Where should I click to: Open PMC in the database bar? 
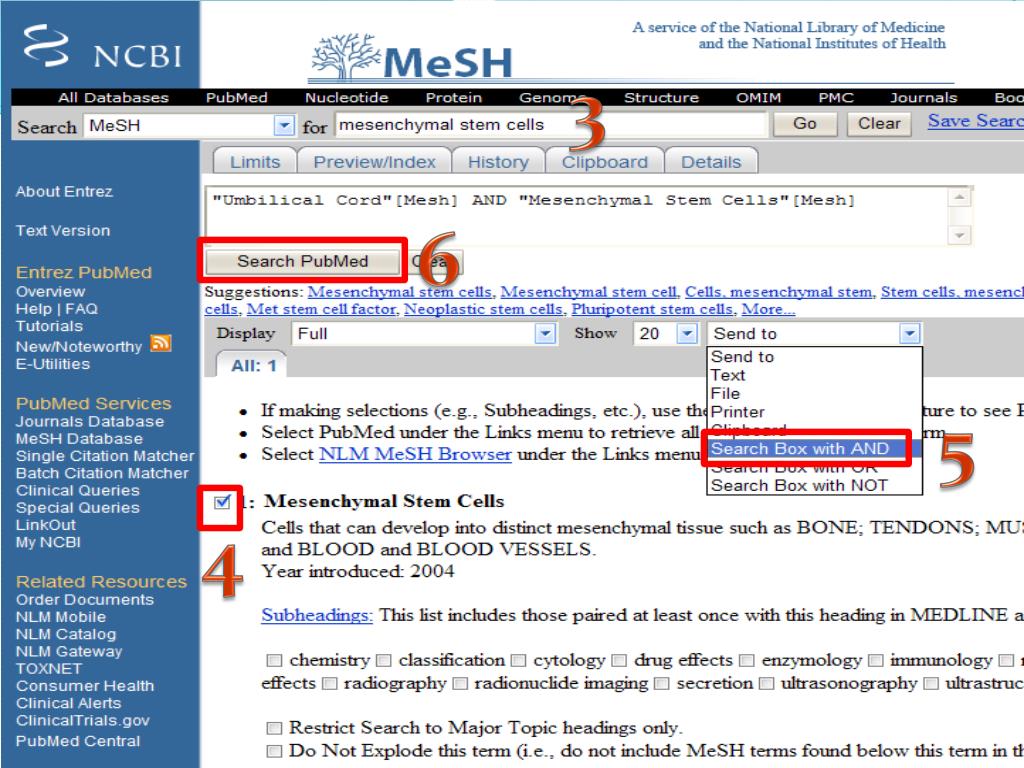836,97
